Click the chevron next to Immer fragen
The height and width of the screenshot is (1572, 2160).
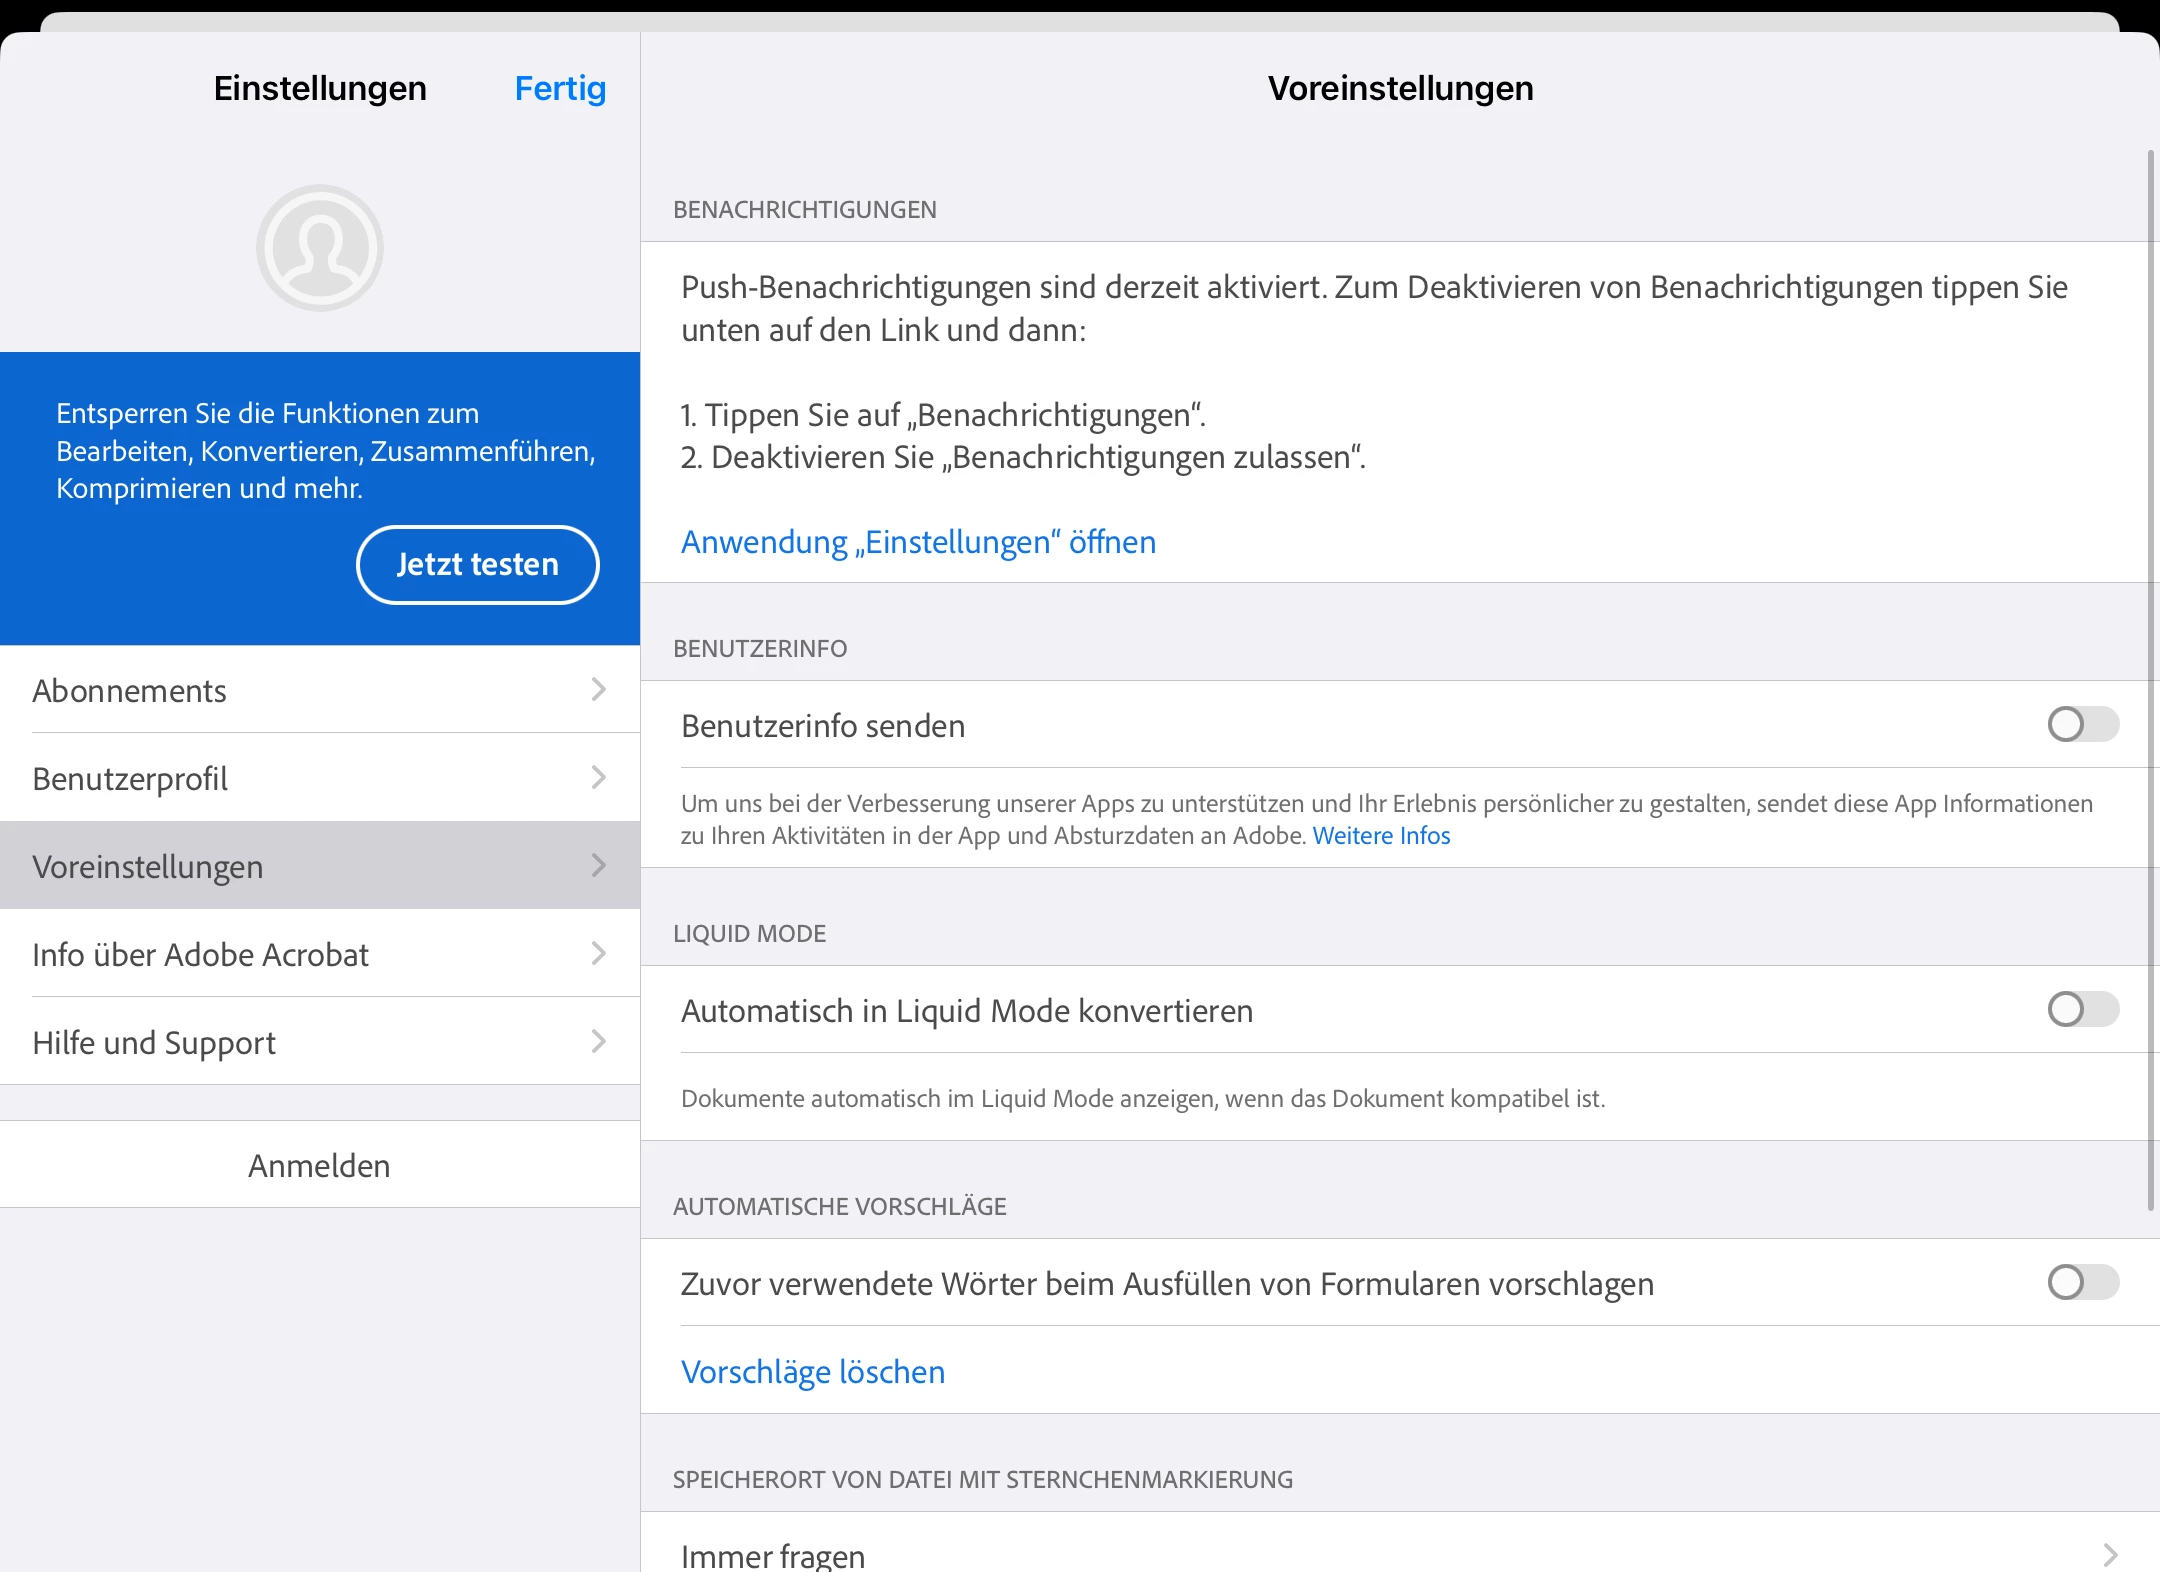click(2110, 1554)
